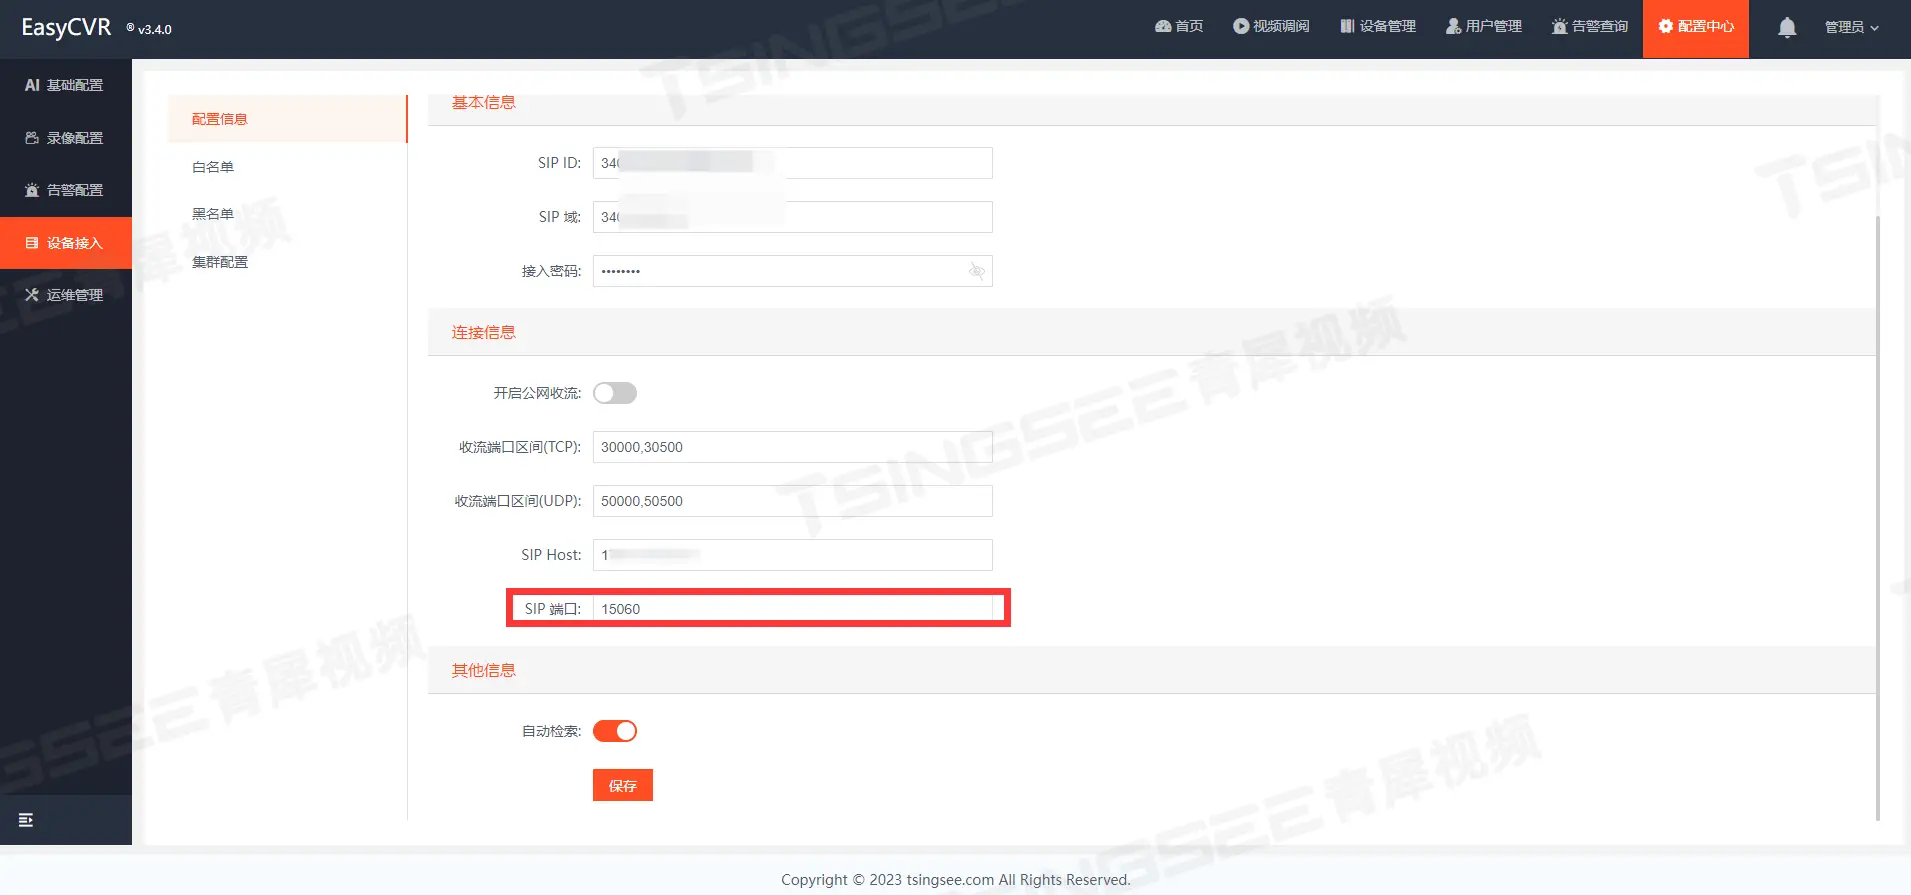Open the 首页 home page
The width and height of the screenshot is (1911, 895).
tap(1179, 26)
